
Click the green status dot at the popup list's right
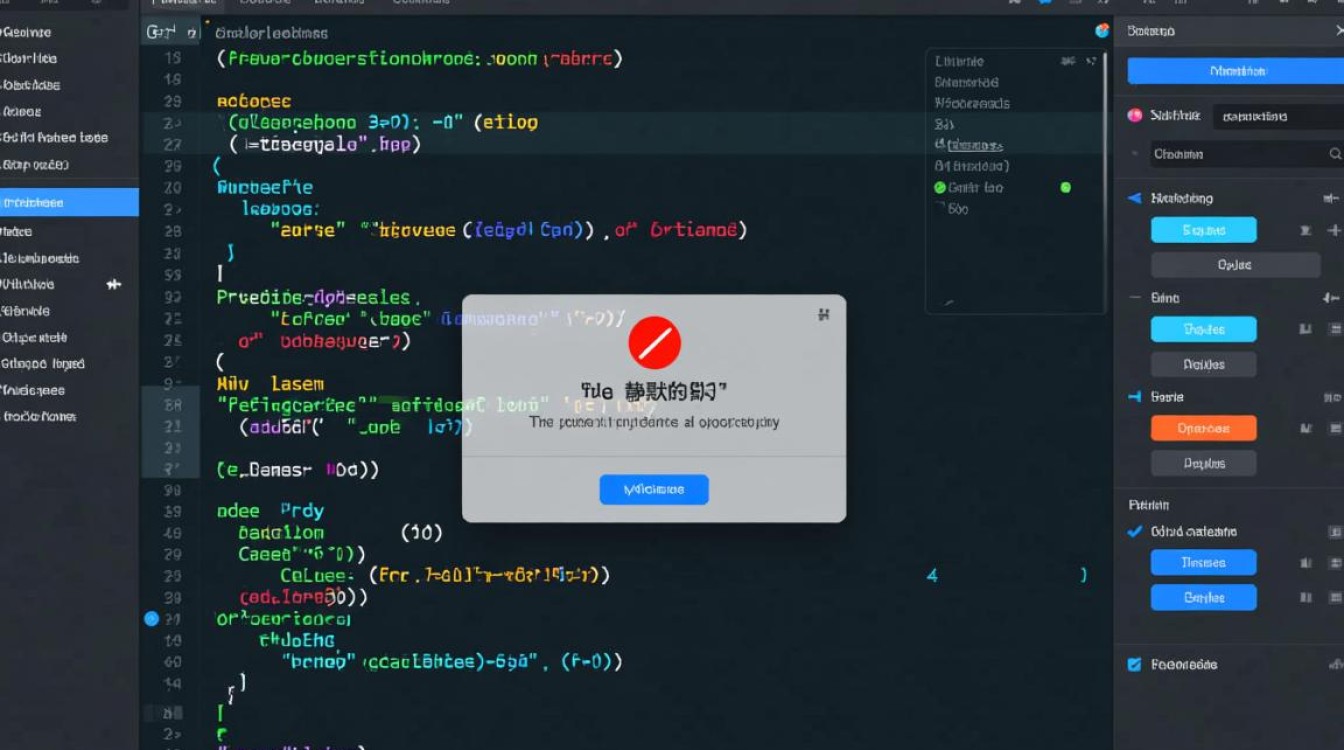pyautogui.click(x=1065, y=187)
